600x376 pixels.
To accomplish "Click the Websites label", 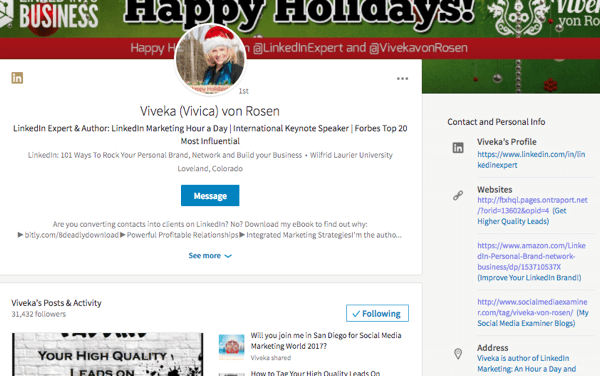I will 494,190.
